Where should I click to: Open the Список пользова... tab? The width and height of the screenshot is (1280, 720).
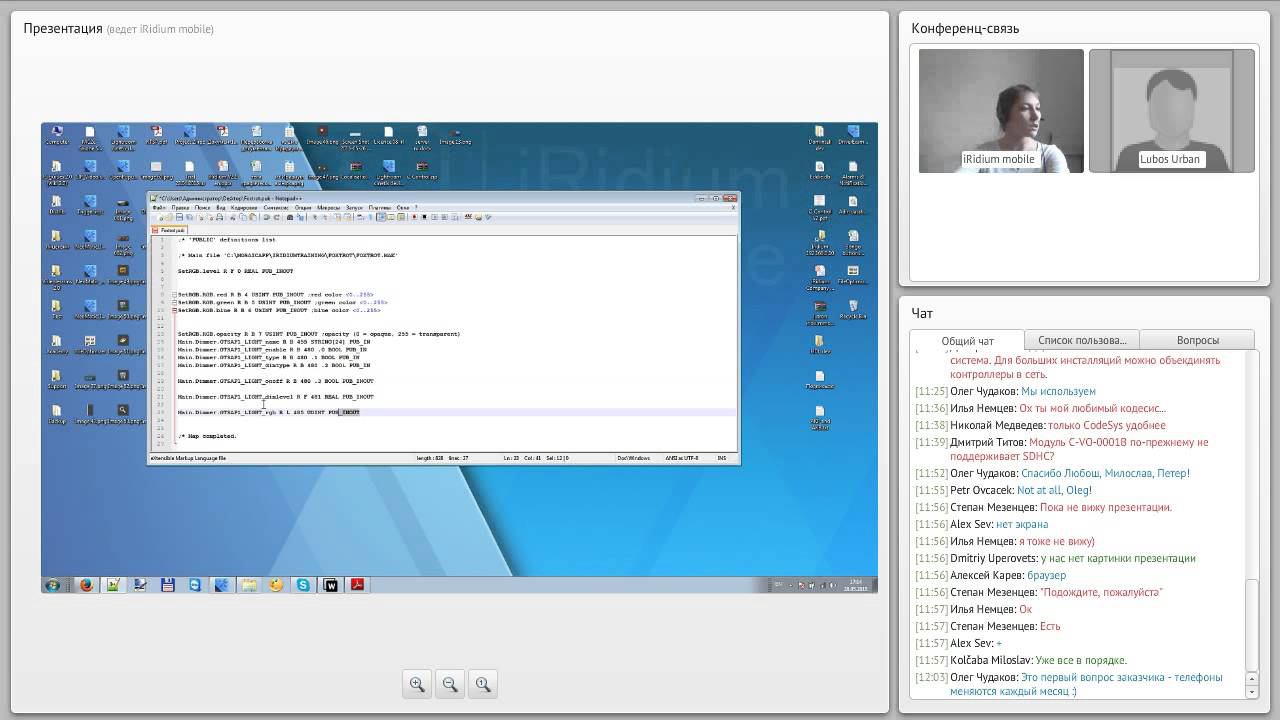coord(1082,340)
